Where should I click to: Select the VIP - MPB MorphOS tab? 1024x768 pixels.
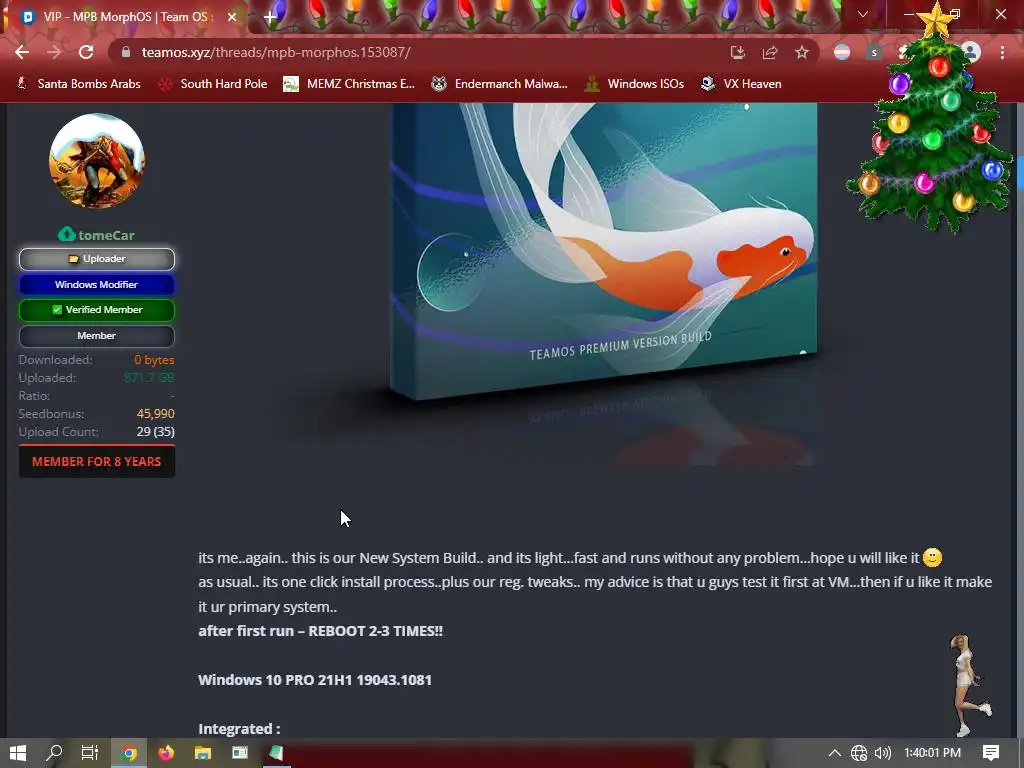click(123, 17)
